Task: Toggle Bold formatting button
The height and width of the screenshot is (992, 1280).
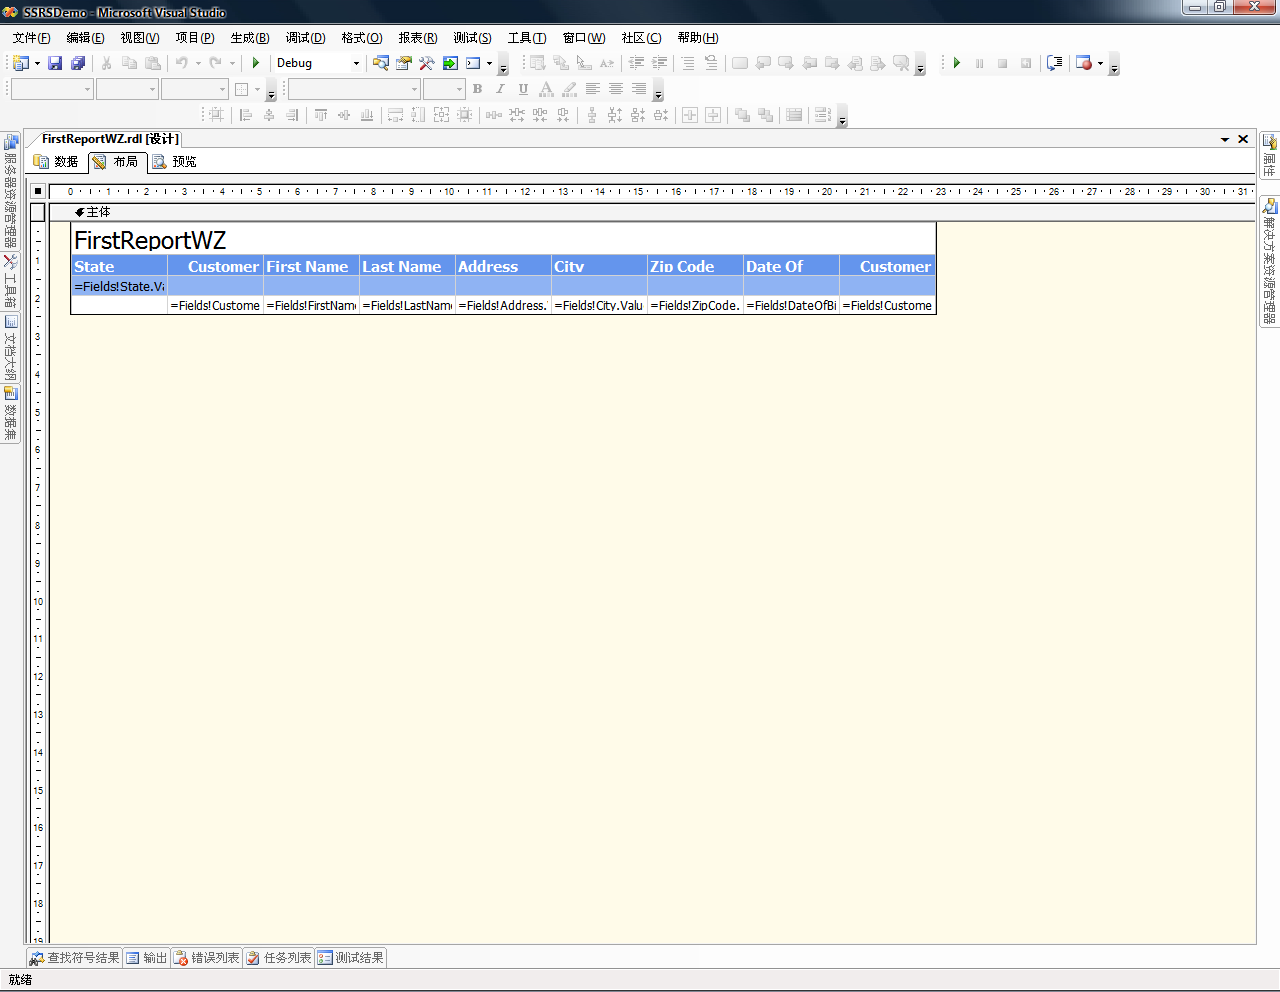Action: 477,89
